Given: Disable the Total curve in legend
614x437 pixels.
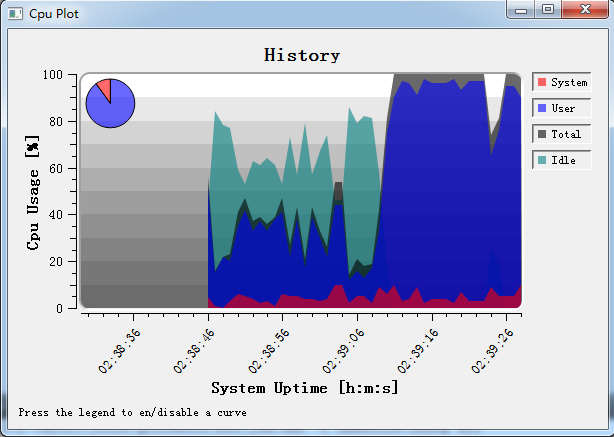Looking at the screenshot, I should 562,134.
